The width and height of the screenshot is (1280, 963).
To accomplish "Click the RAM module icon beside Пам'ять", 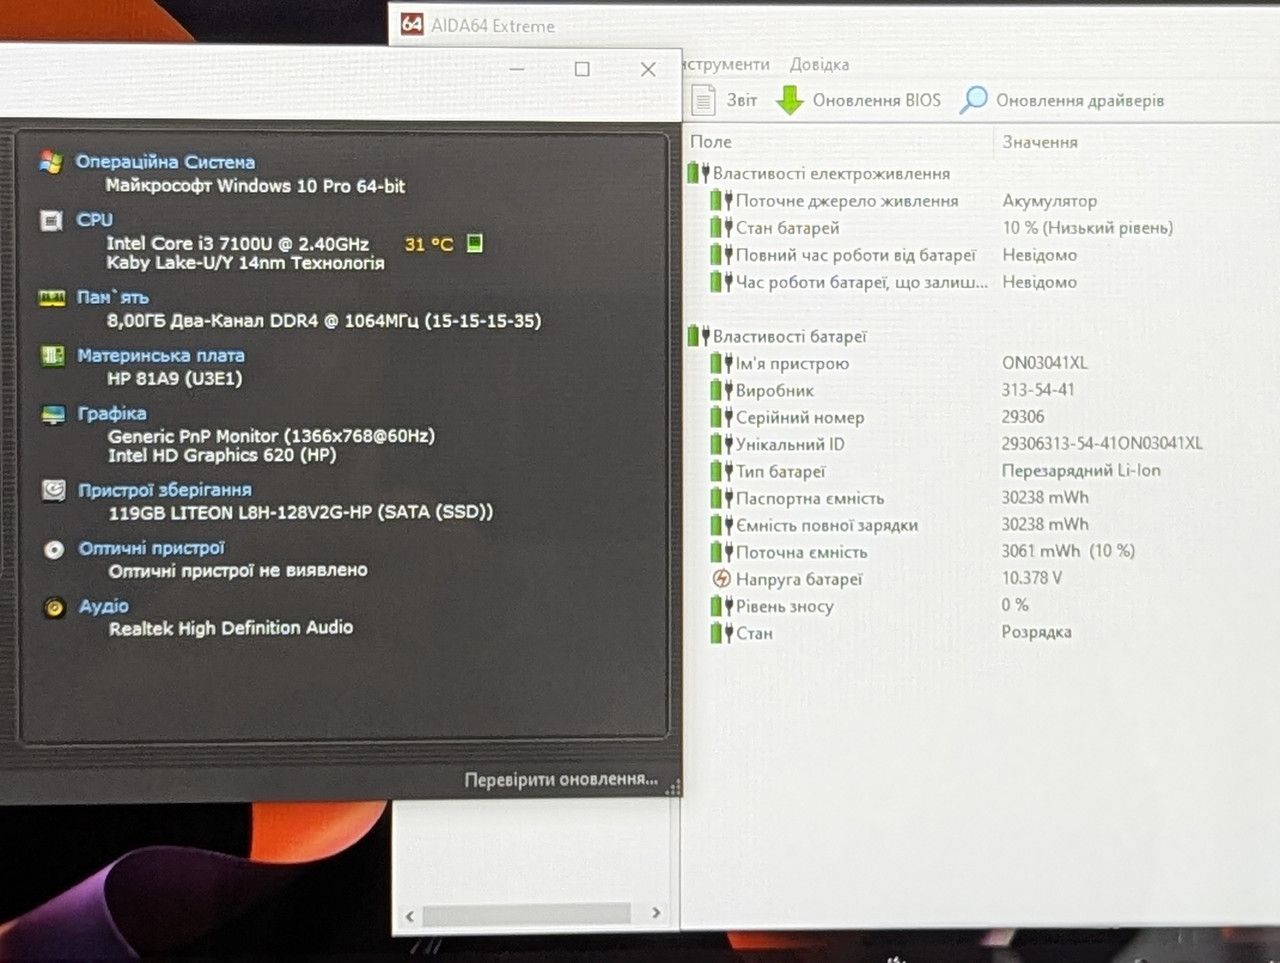I will (51, 298).
